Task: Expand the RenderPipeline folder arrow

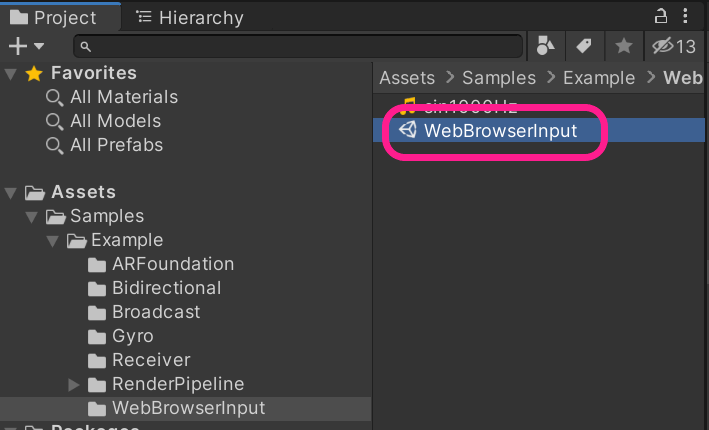Action: 74,384
